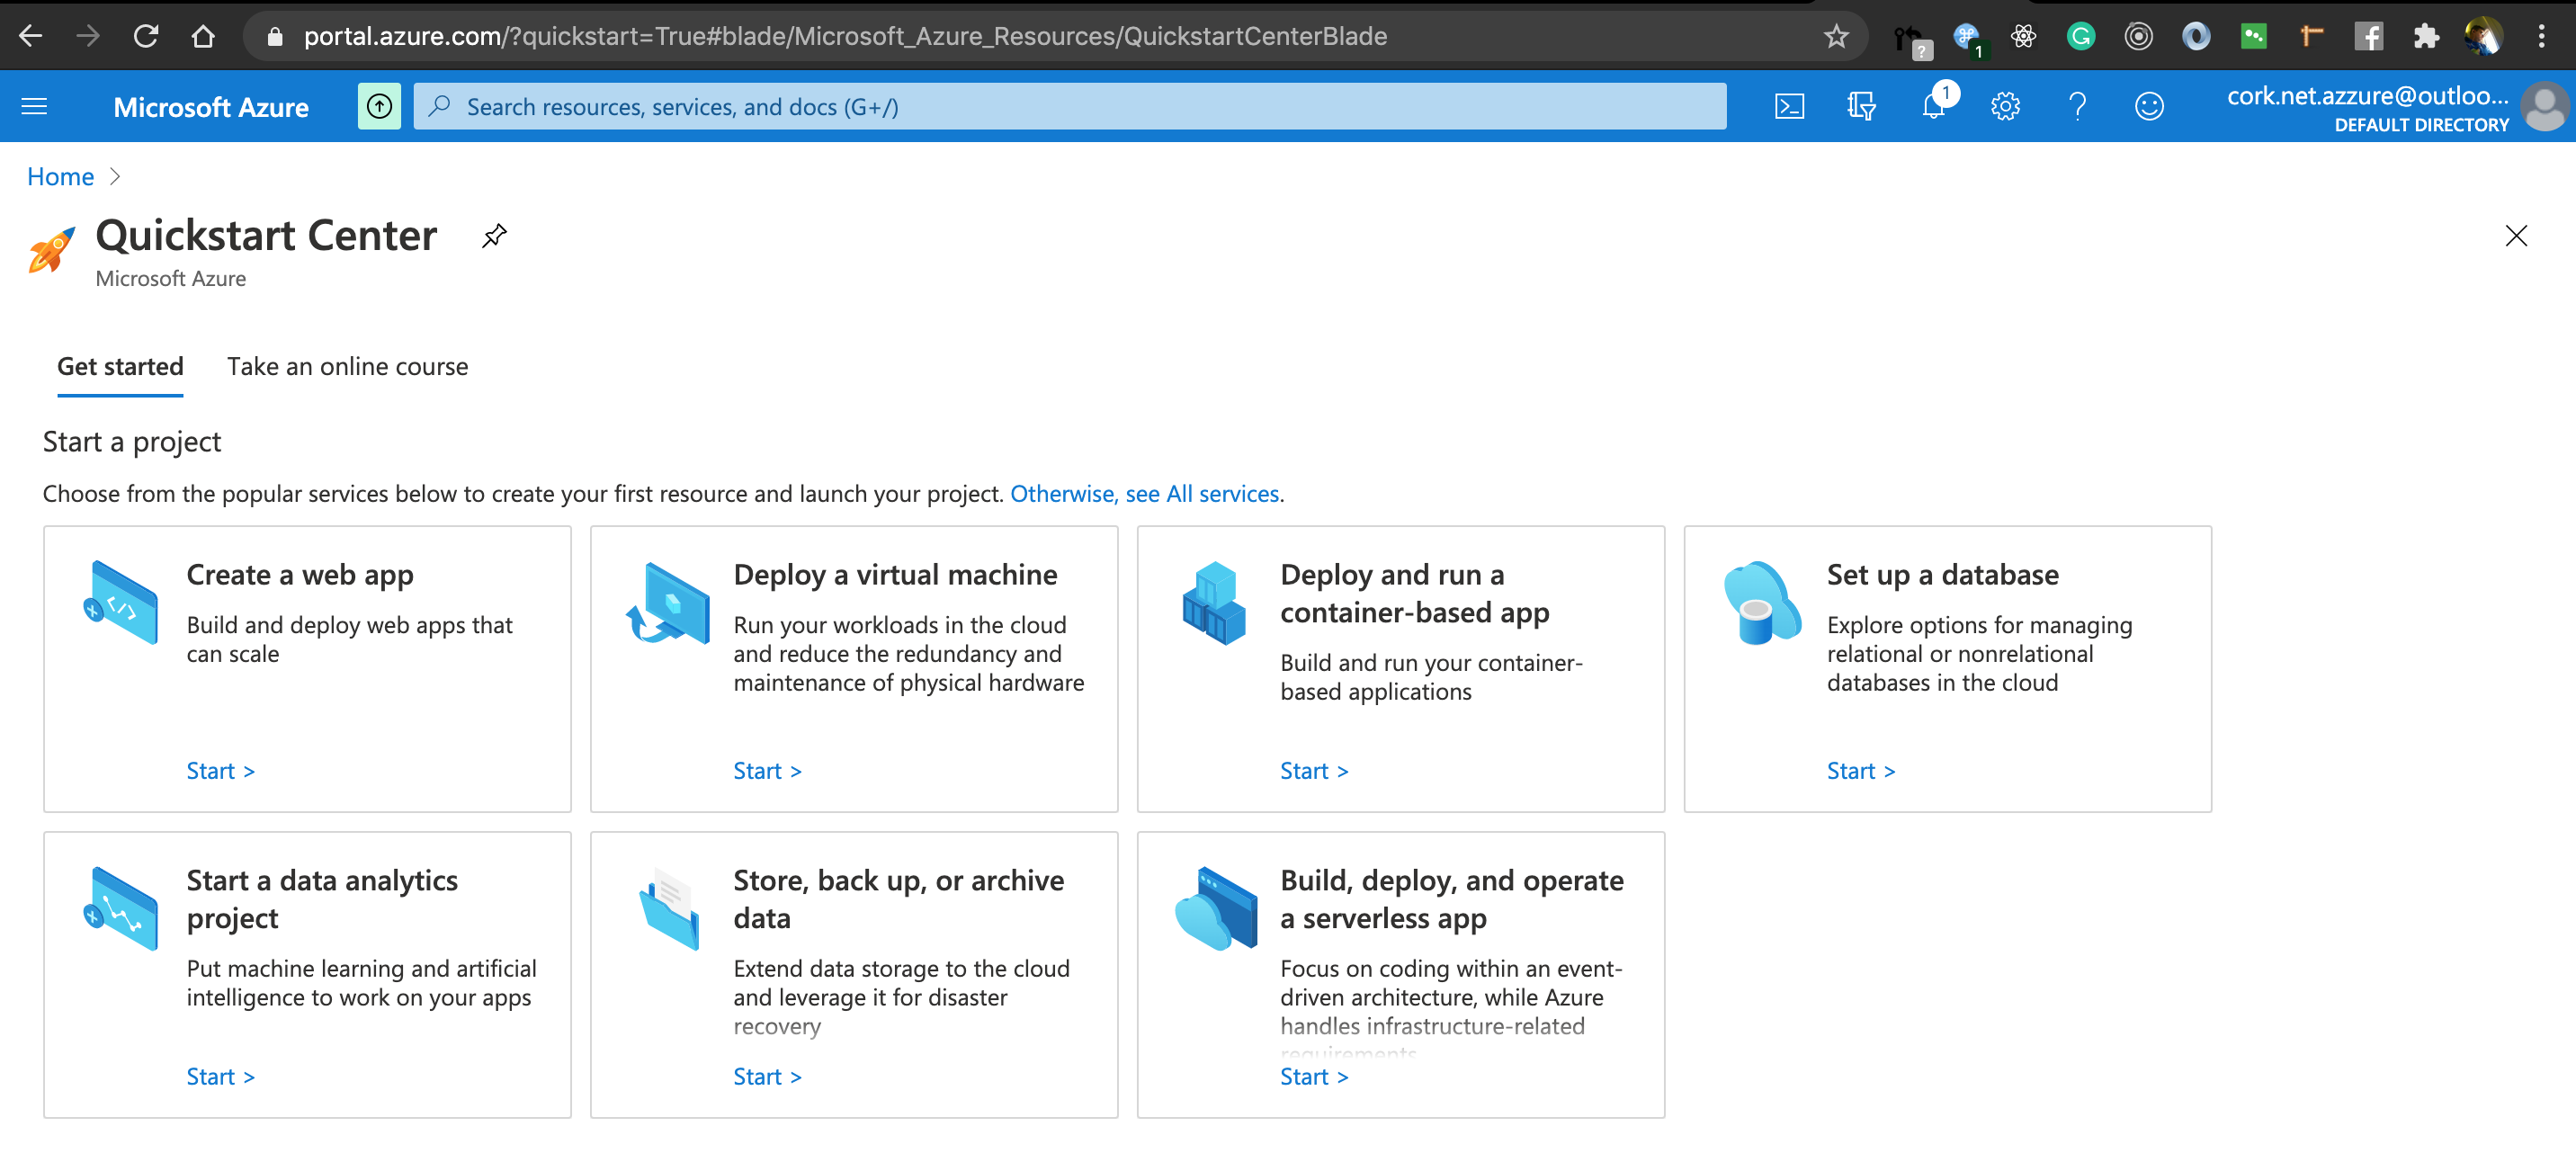Click the container-based app icon
Screen dimensions: 2576x1153
[x=1214, y=602]
